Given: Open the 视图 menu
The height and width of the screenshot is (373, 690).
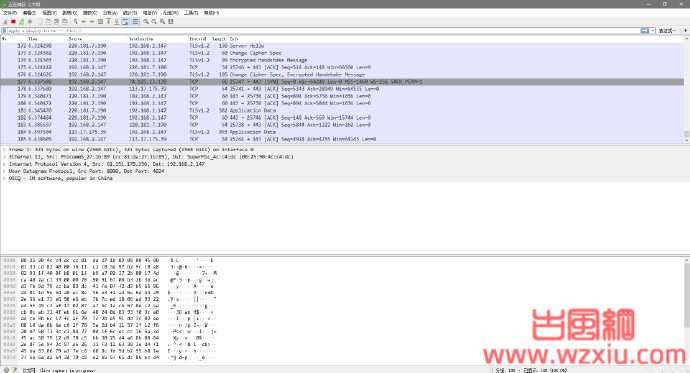Looking at the screenshot, I should [x=49, y=13].
